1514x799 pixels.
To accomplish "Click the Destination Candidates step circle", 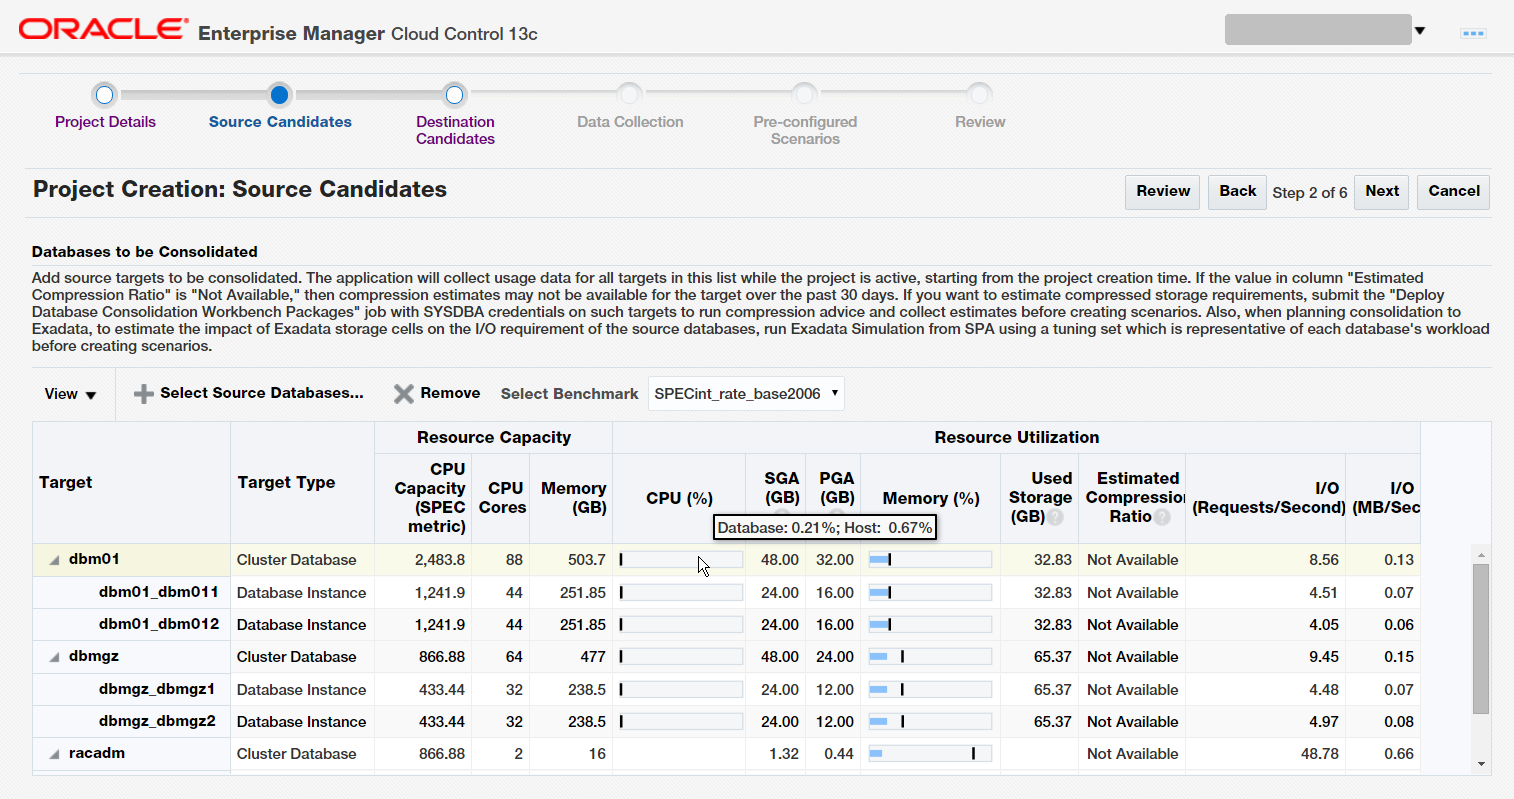I will tap(455, 95).
